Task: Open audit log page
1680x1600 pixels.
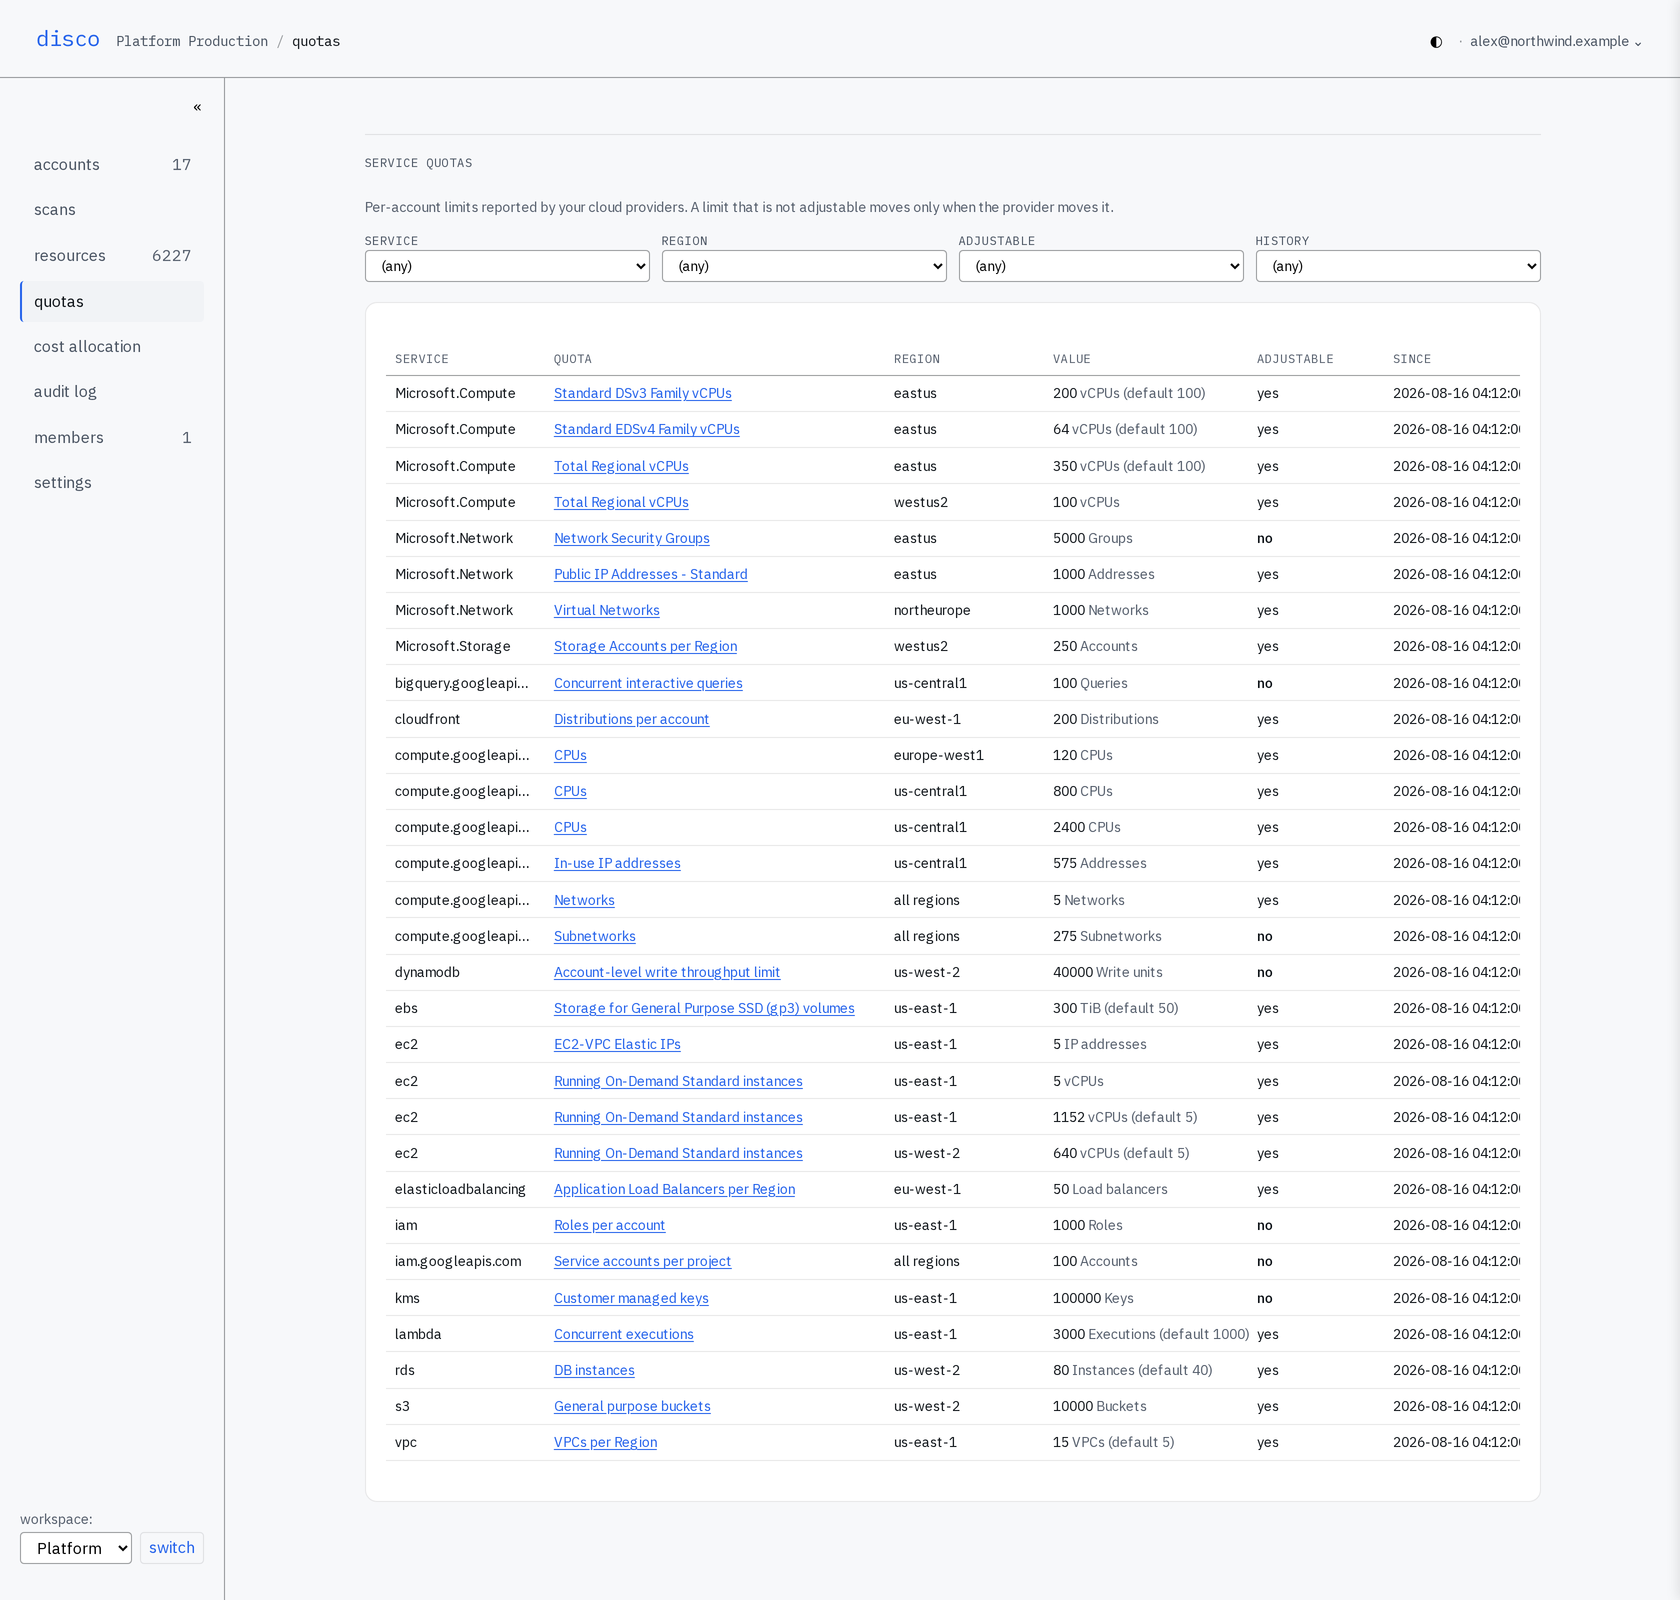Action: pos(112,392)
